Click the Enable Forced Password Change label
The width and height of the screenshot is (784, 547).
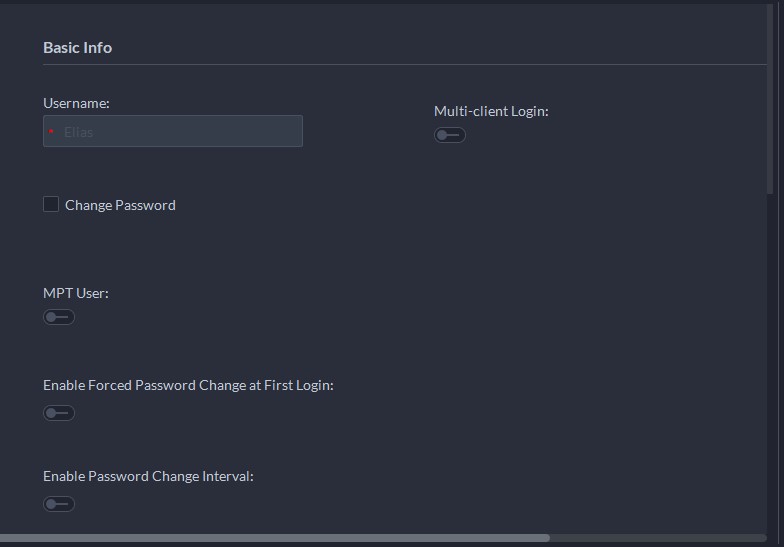(x=188, y=385)
